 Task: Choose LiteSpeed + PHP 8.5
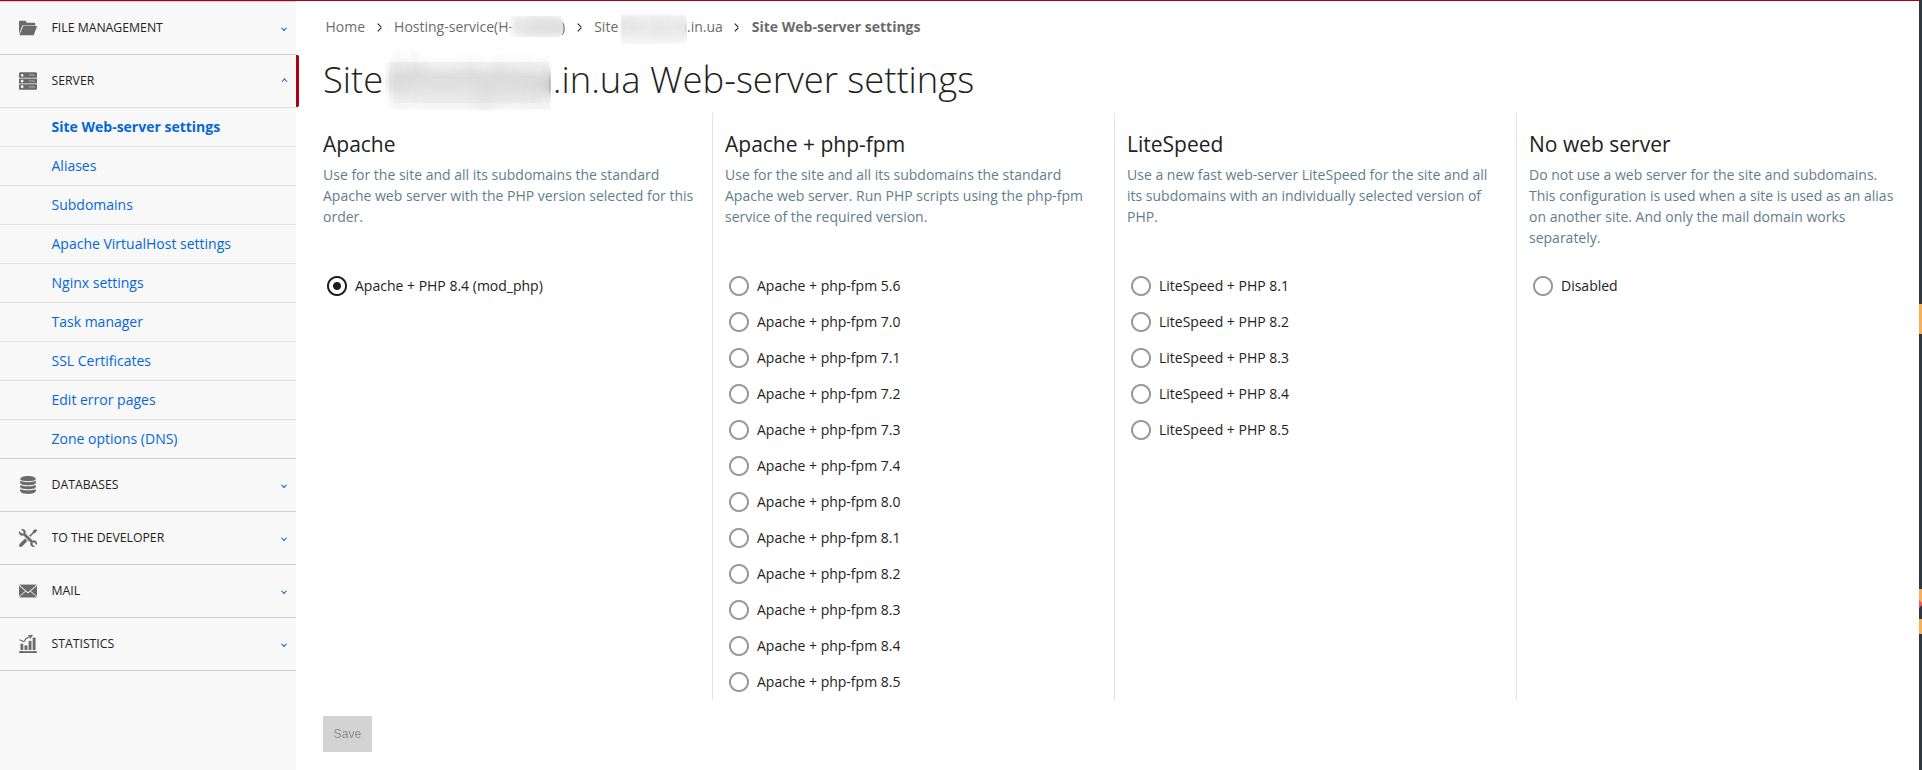1140,430
